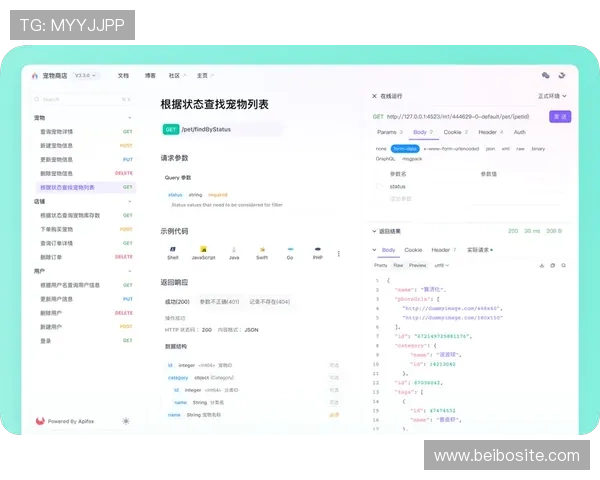Select the GraphQL body type
This screenshot has width=600, height=480.
[x=385, y=158]
